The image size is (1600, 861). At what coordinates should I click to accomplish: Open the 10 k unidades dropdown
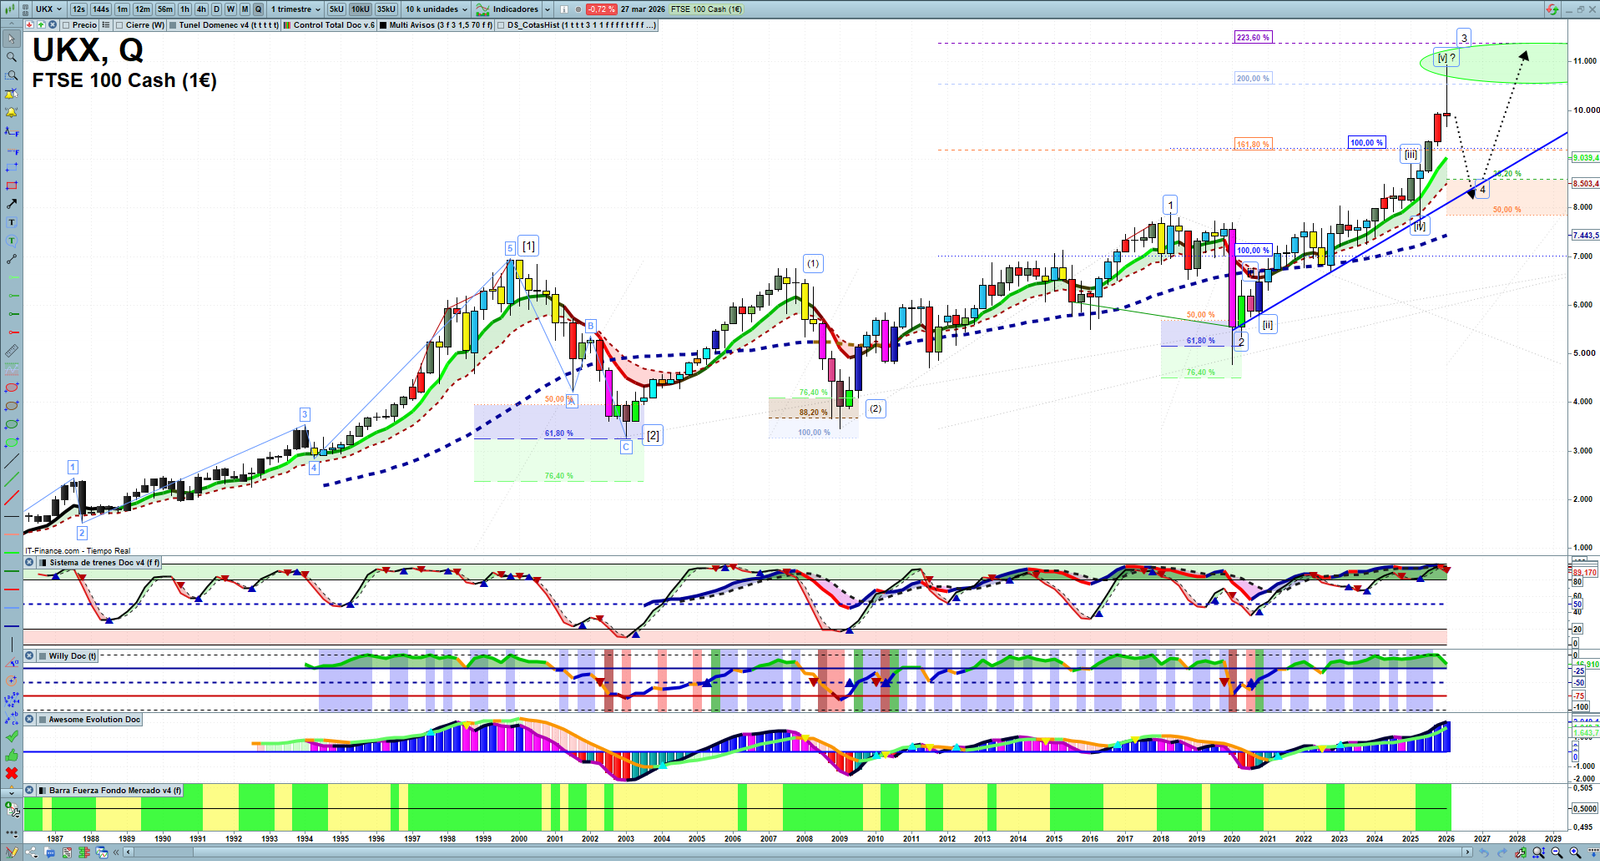point(436,9)
